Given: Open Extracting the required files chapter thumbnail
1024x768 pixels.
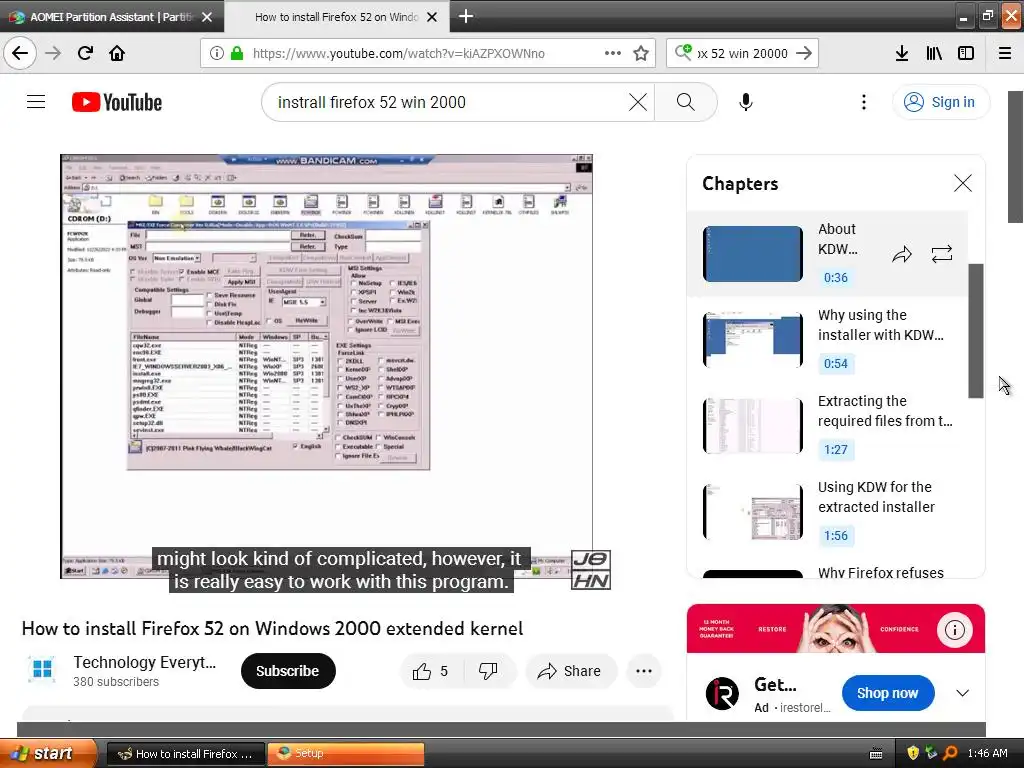Looking at the screenshot, I should pos(752,426).
